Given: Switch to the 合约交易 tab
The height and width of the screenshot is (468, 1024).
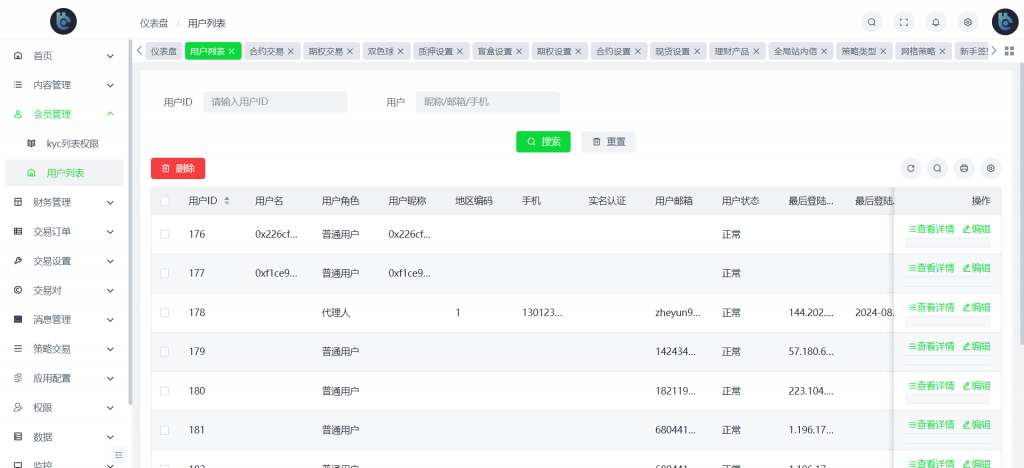Looking at the screenshot, I should (x=265, y=51).
